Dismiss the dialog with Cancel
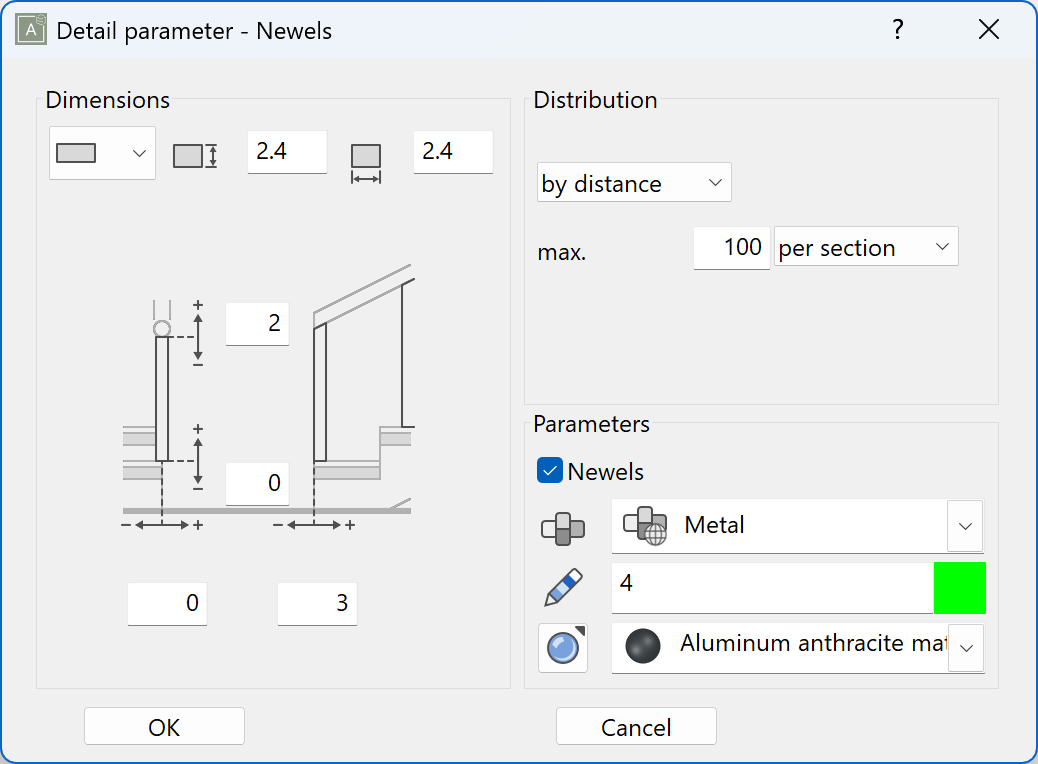 636,726
